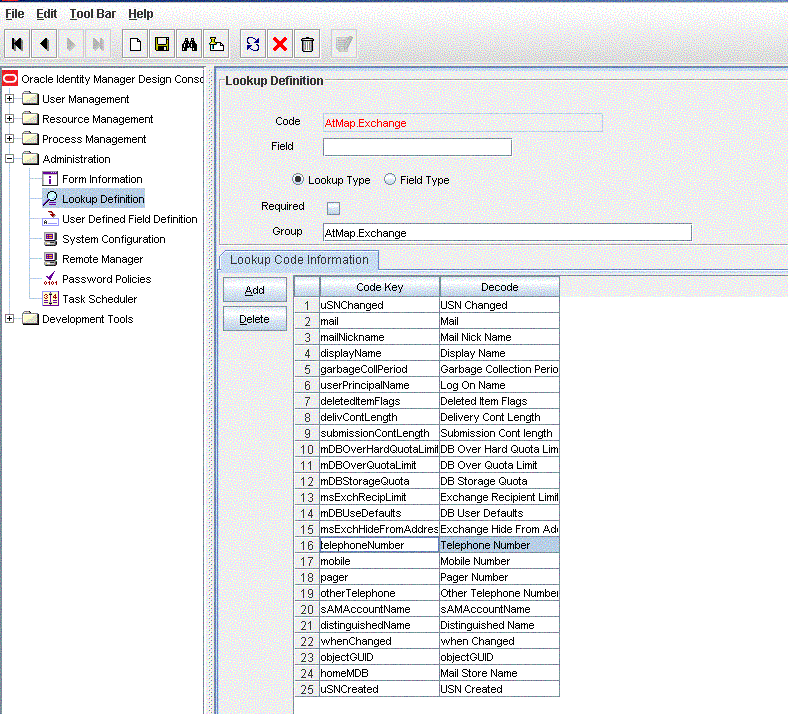Viewport: 788px width, 714px height.
Task: Expand the User Management folder
Action: pos(10,99)
